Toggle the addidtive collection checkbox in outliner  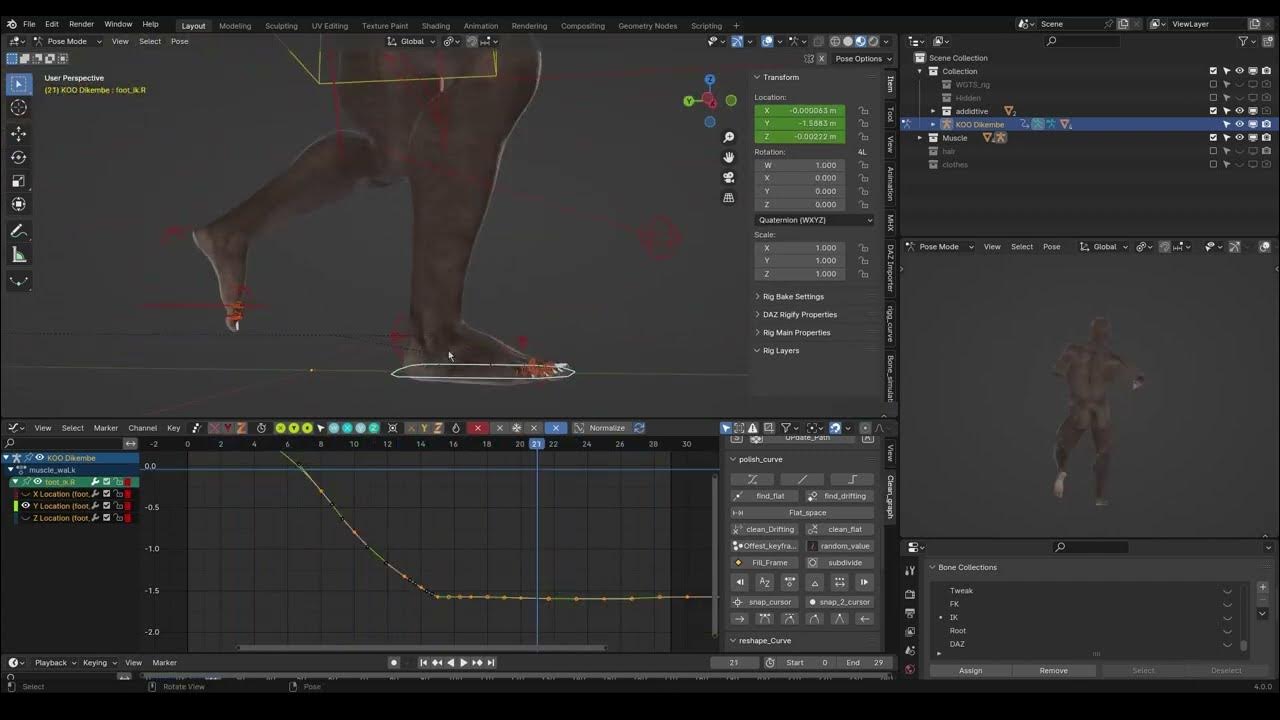[1213, 111]
